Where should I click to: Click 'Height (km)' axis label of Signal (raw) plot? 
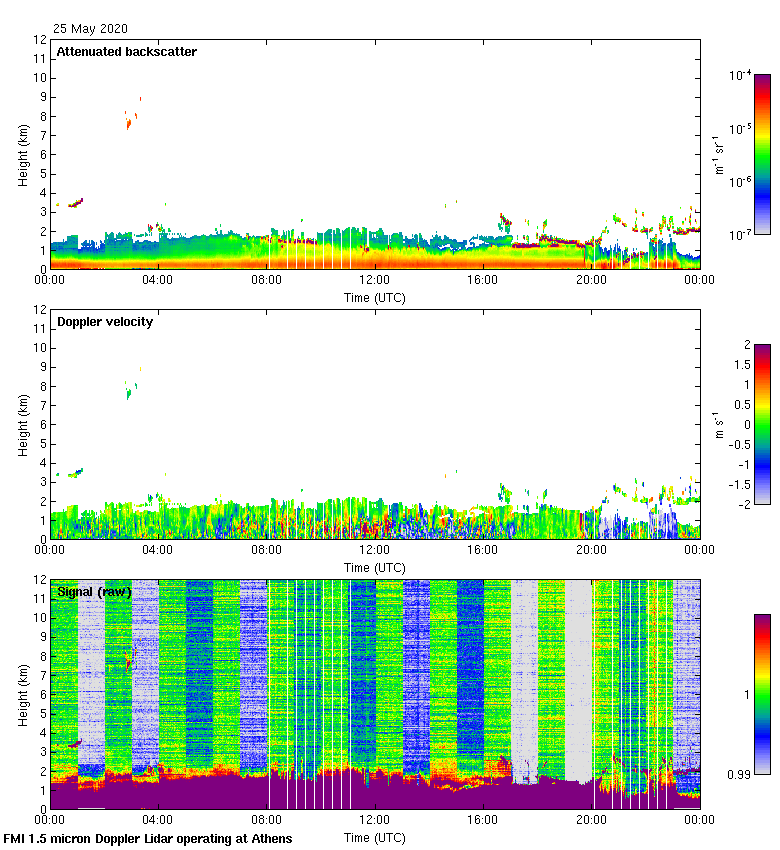click(24, 694)
